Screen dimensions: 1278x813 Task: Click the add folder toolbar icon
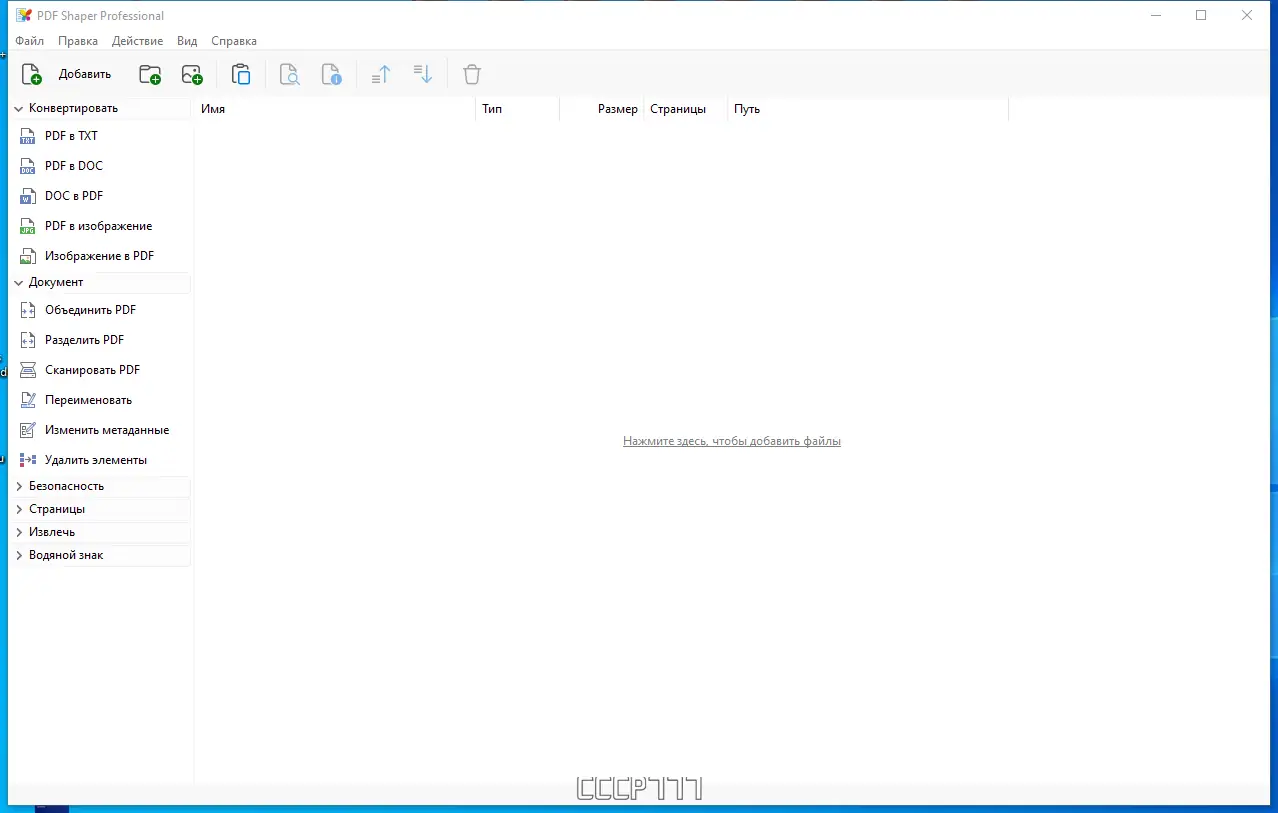point(149,73)
